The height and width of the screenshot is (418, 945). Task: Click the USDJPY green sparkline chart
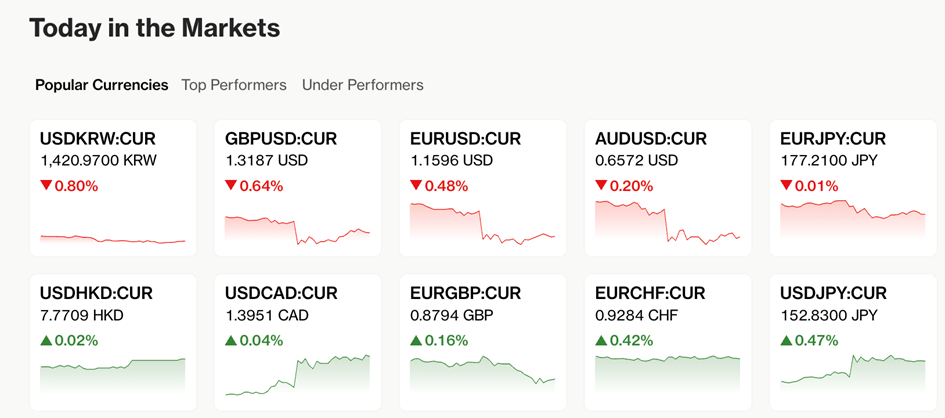(852, 368)
